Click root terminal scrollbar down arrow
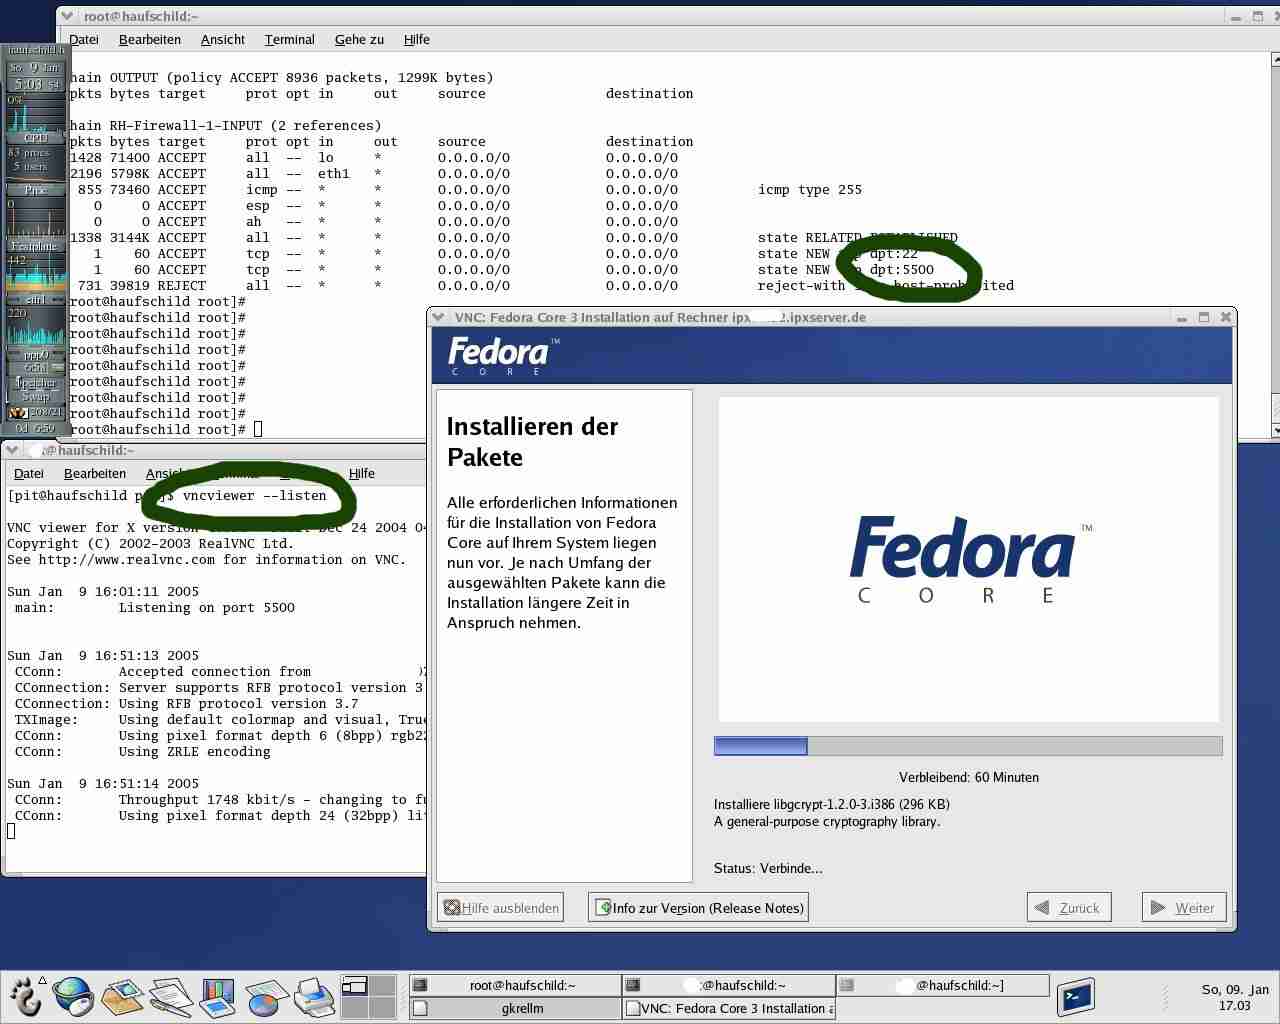1280x1024 pixels. coord(1276,429)
